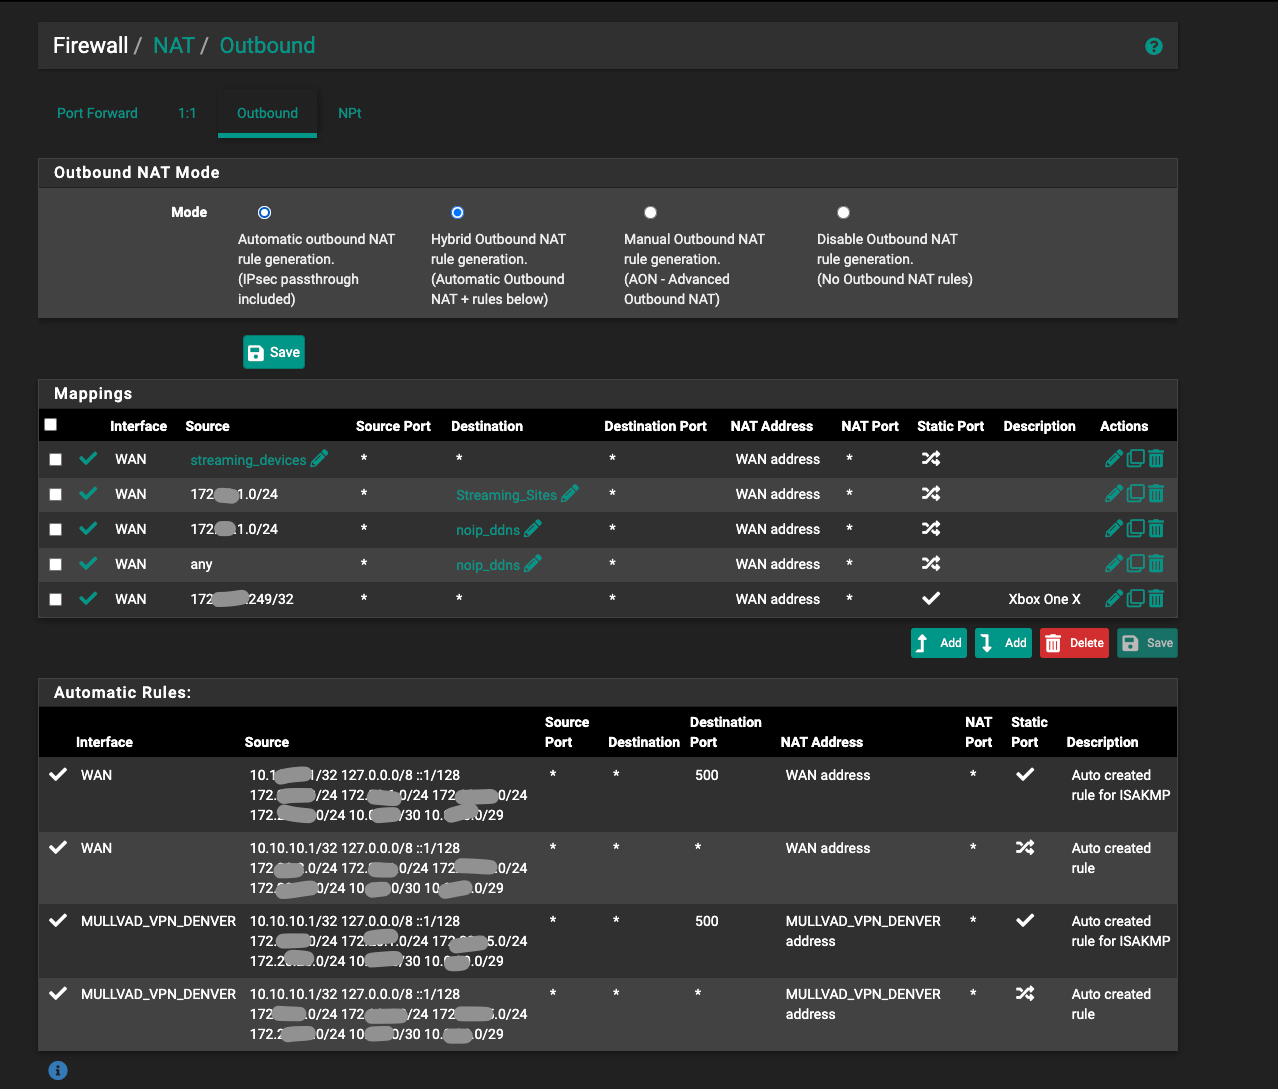Image resolution: width=1278 pixels, height=1089 pixels.
Task: Copy the Streaming_Sites mapping rule
Action: [1135, 494]
